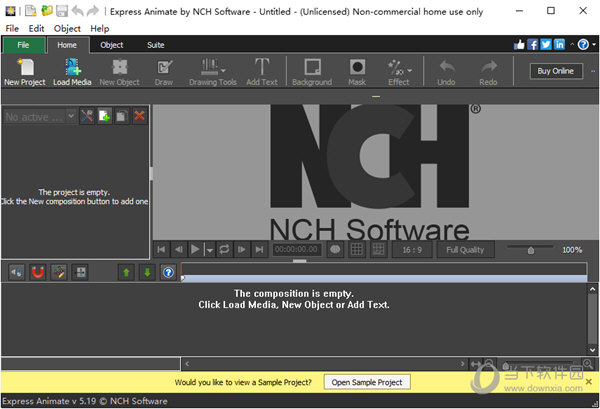600x409 pixels.
Task: Share via the LinkedIn icon
Action: tap(559, 45)
